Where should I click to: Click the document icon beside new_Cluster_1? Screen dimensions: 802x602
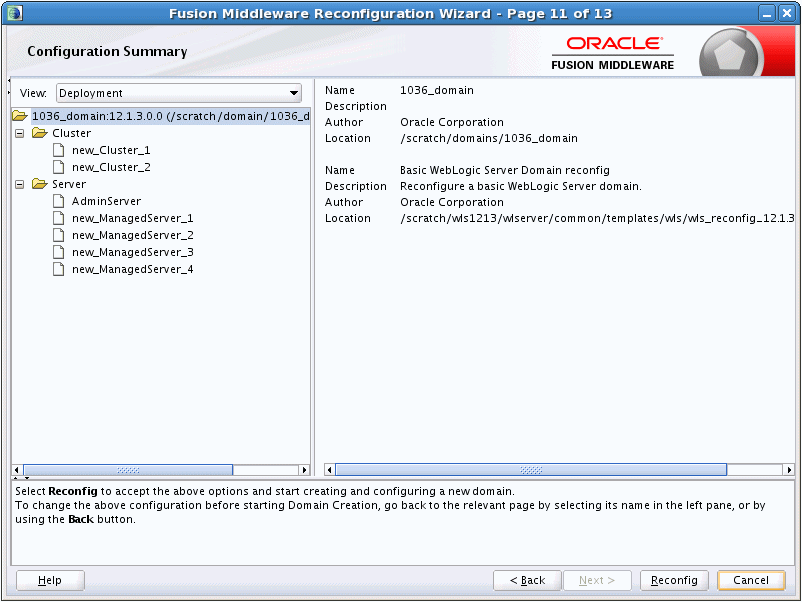(59, 150)
